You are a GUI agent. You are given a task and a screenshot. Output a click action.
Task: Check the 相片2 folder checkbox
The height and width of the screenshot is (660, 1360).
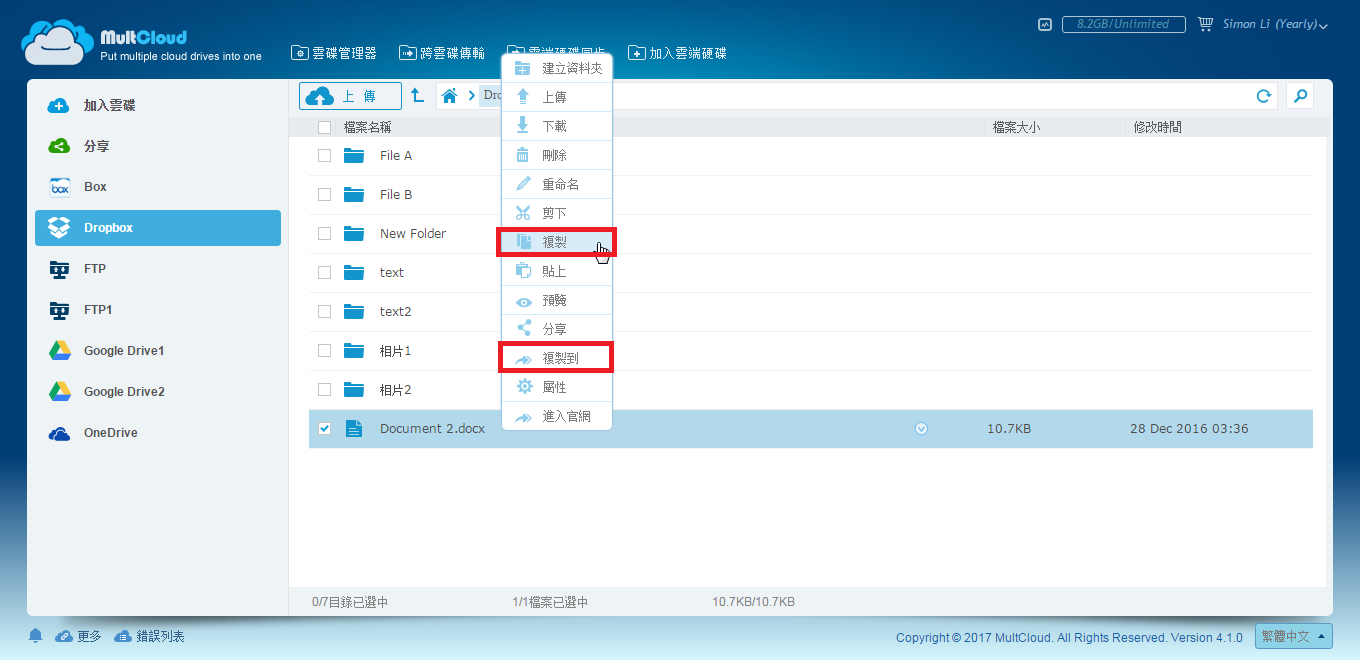point(324,389)
